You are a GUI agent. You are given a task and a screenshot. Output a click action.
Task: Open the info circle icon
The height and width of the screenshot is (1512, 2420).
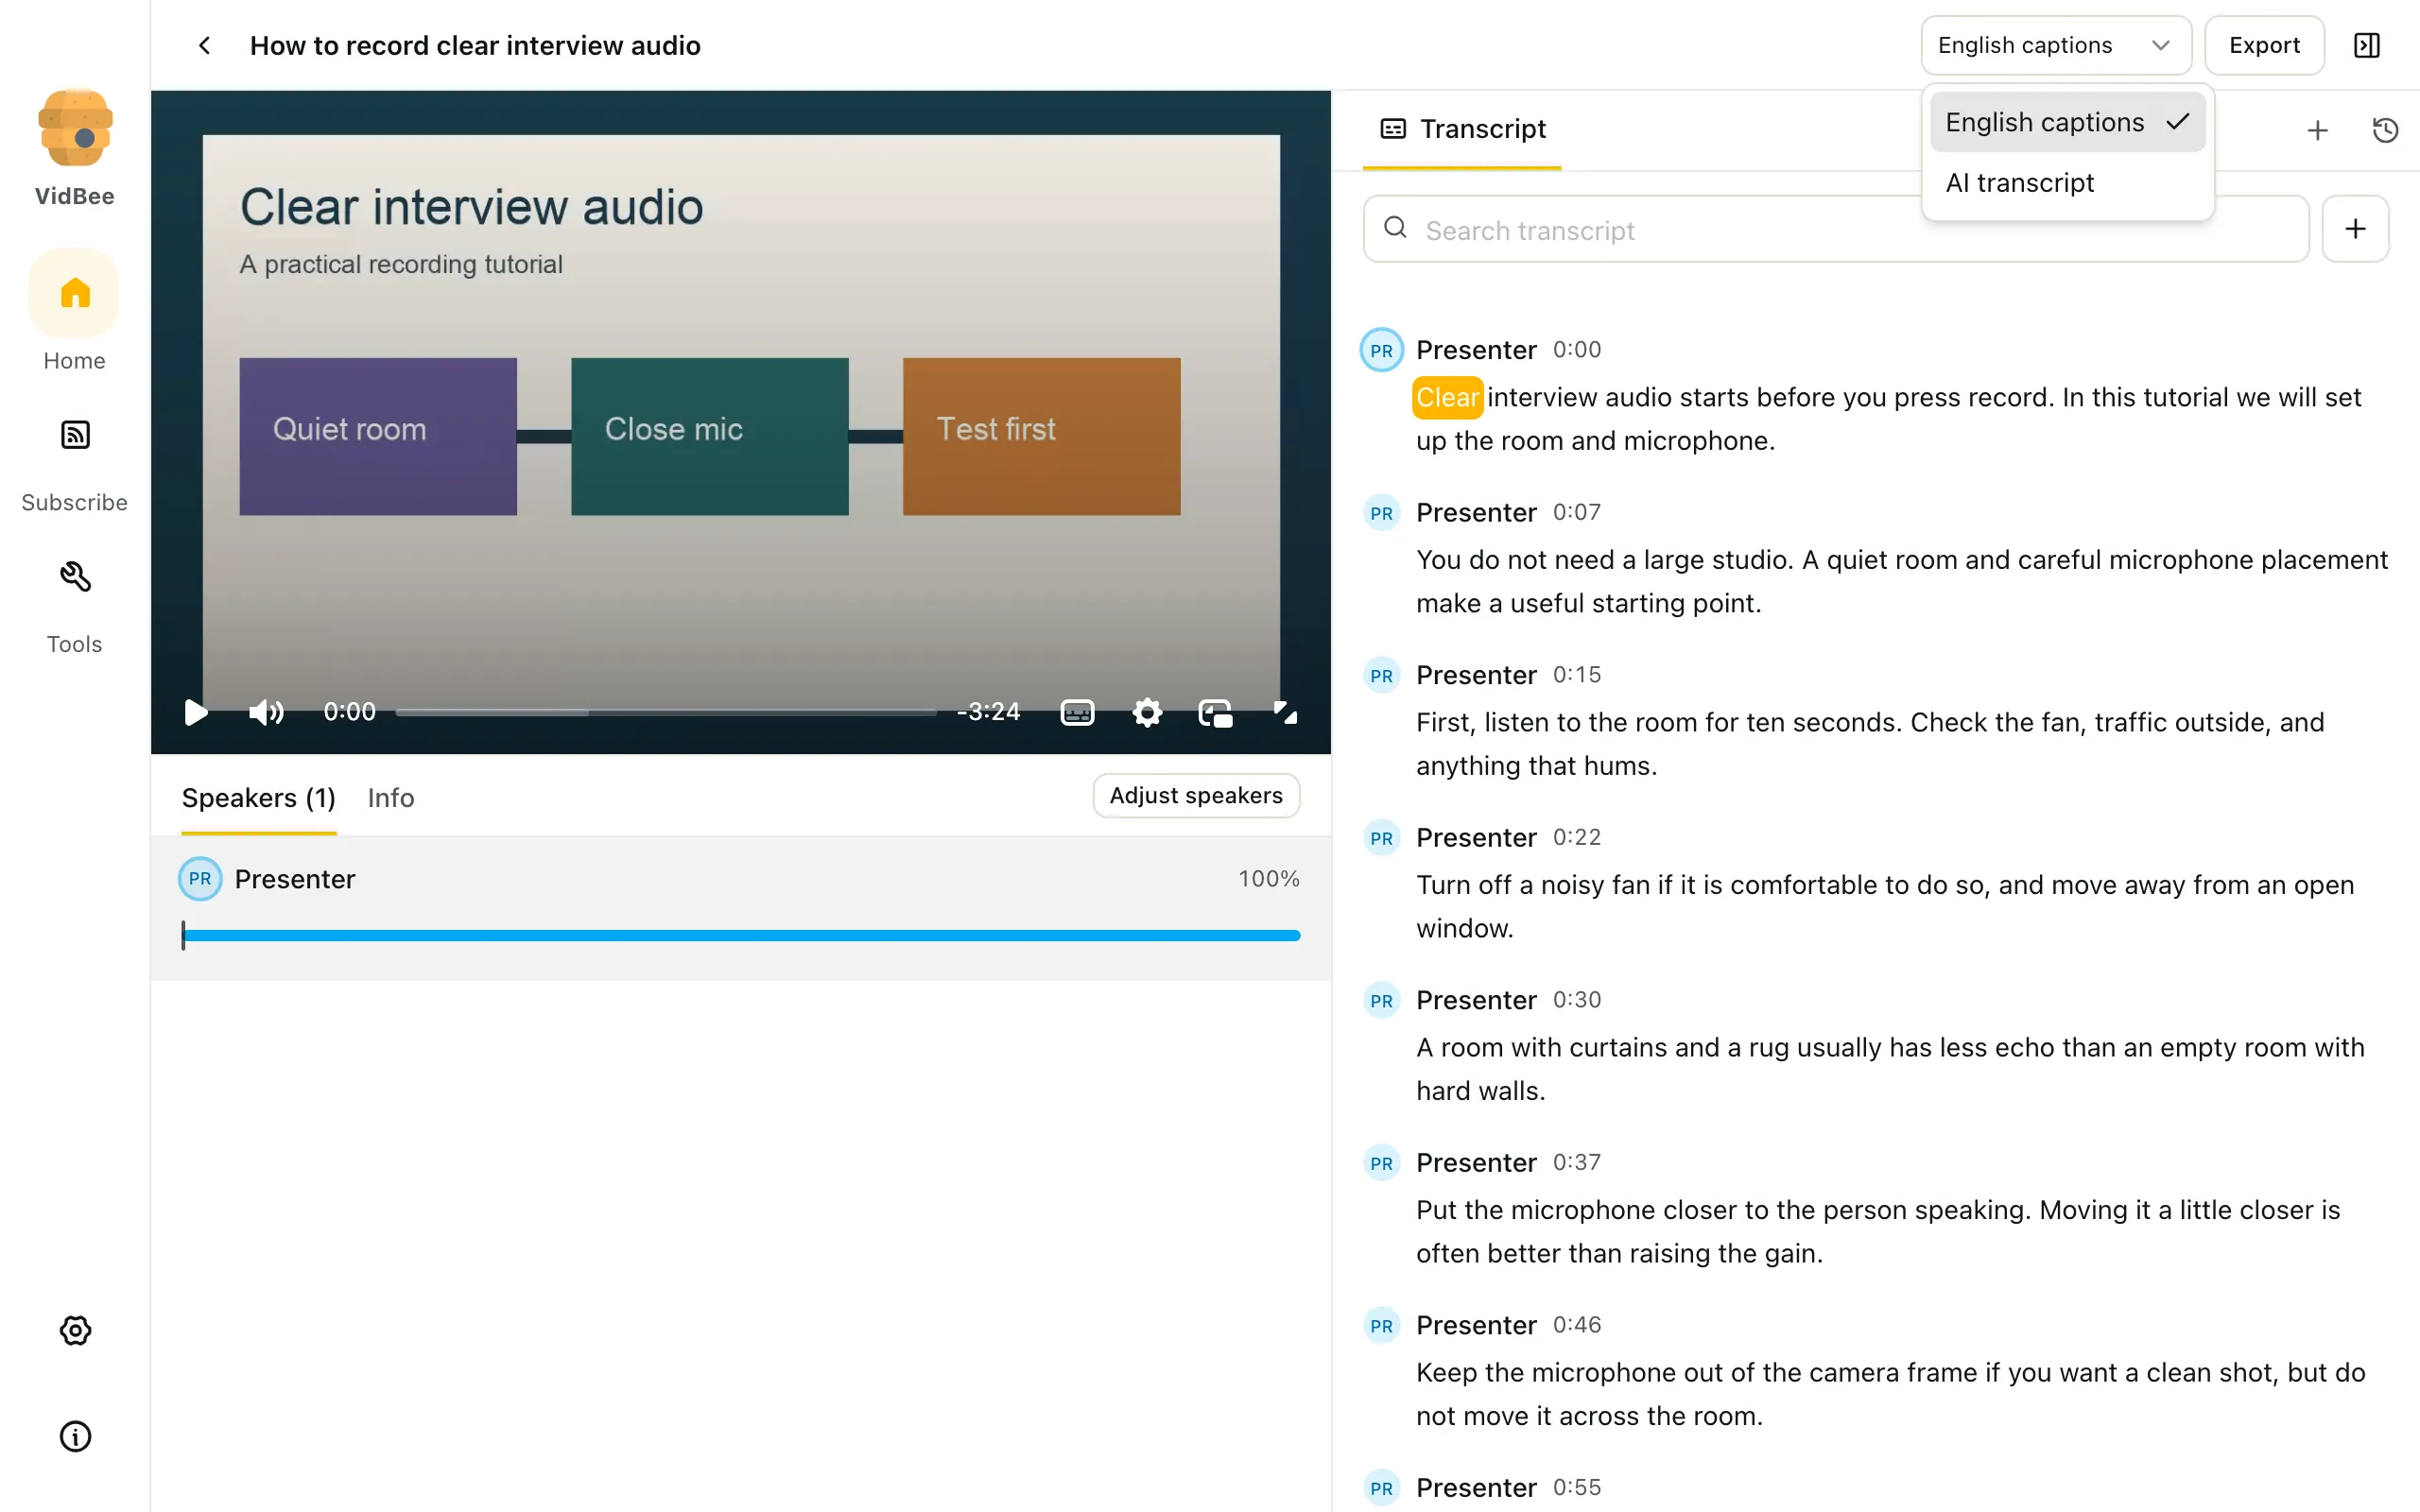coord(75,1436)
